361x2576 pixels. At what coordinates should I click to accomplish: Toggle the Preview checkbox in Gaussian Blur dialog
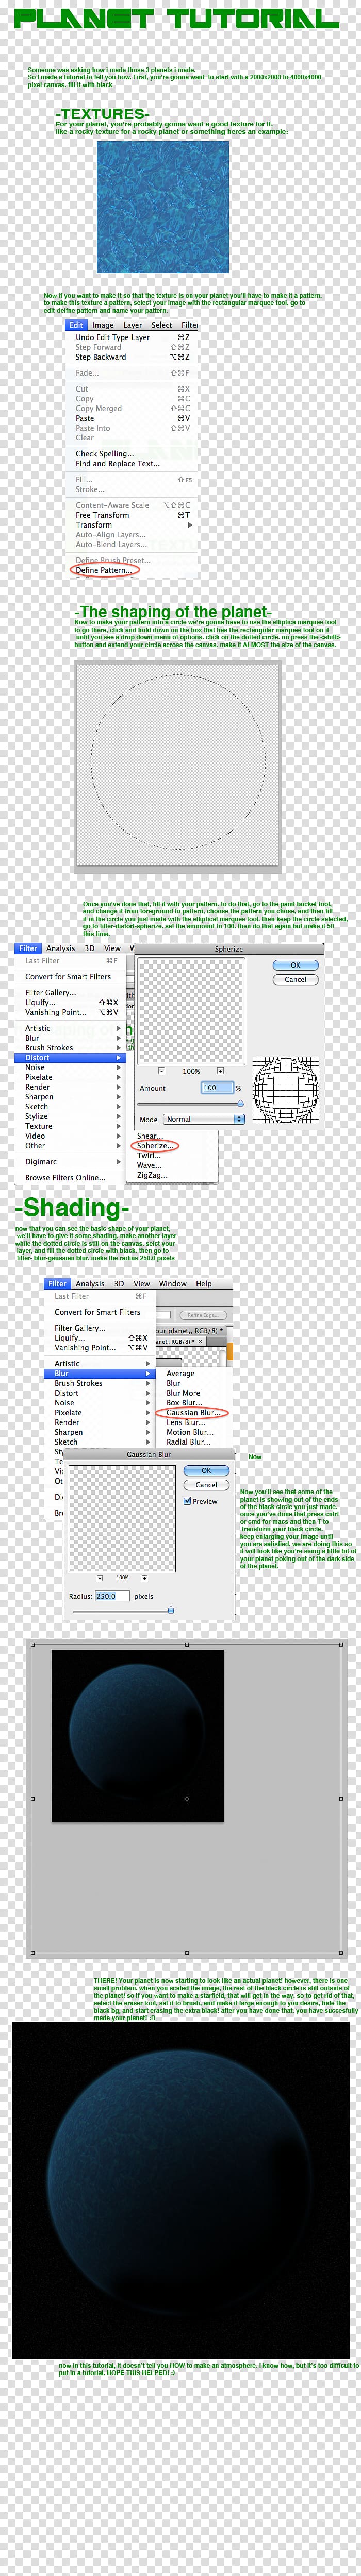(x=187, y=1500)
